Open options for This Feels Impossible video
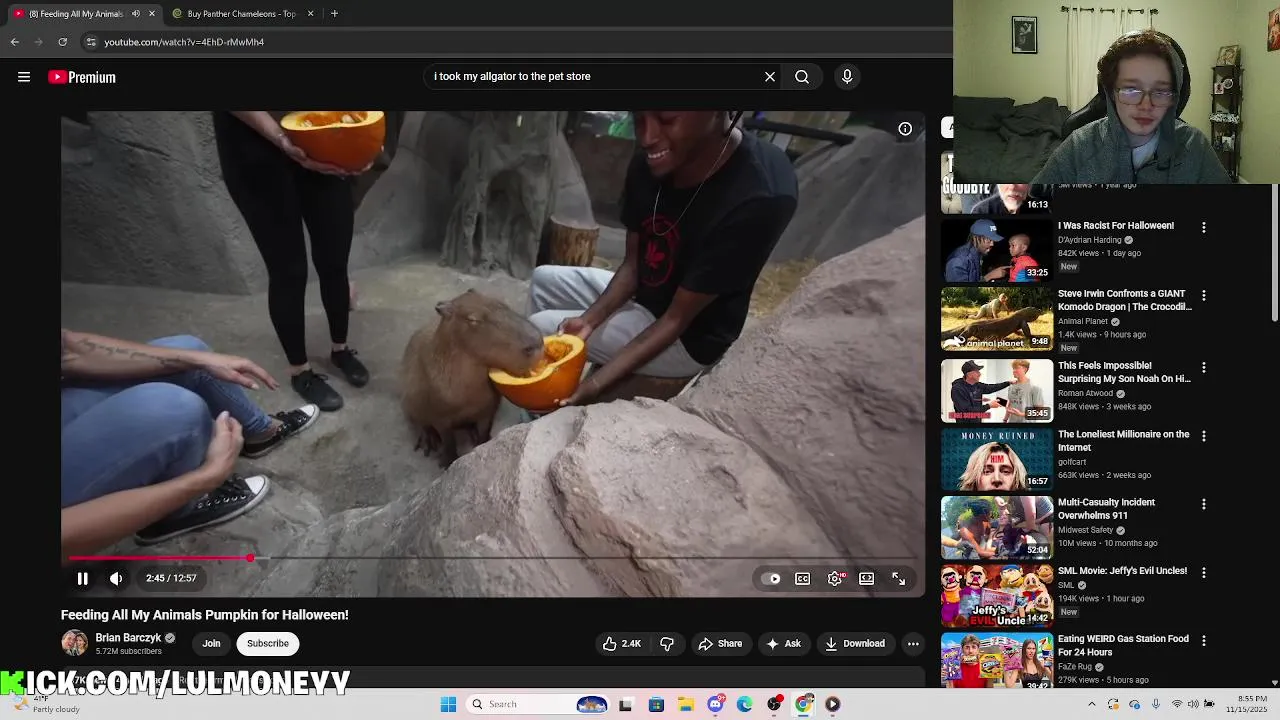Screen dimensions: 1280x720 [1204, 367]
